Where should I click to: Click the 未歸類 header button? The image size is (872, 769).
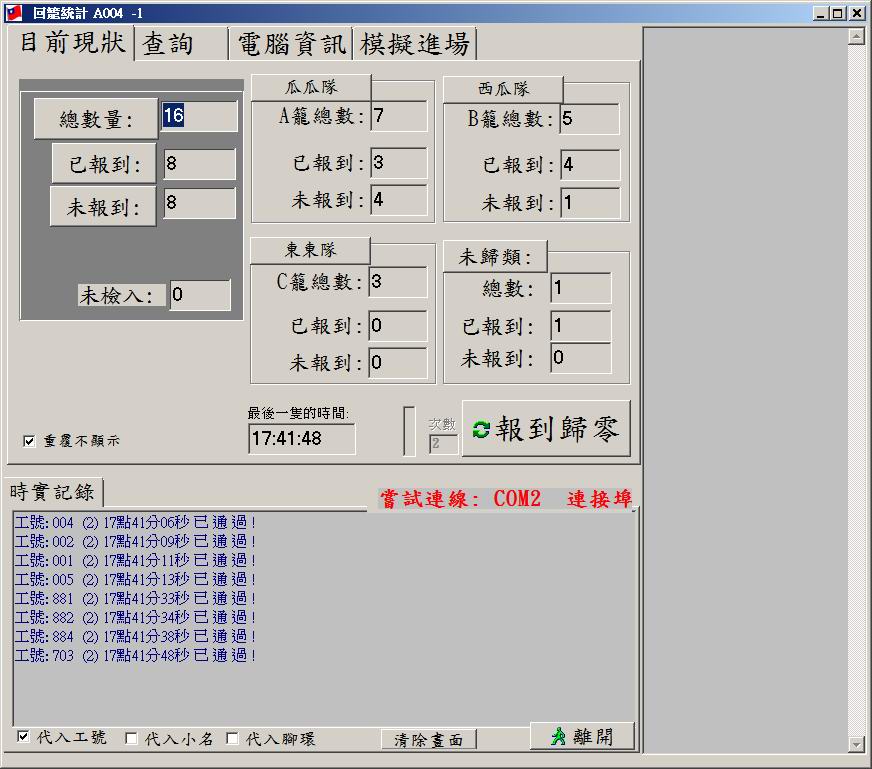click(x=496, y=257)
